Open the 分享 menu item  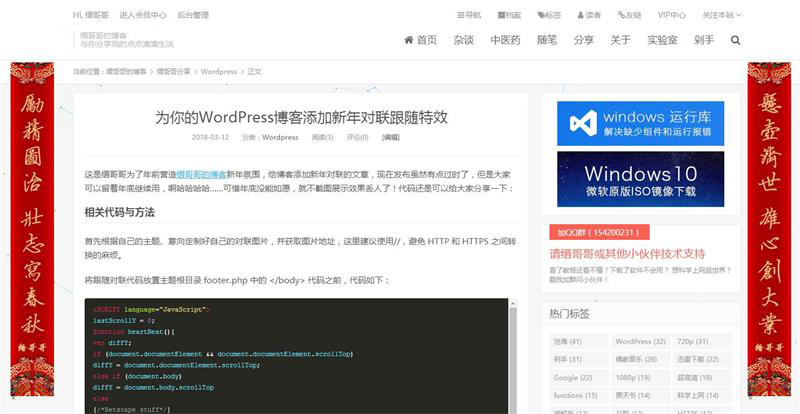click(584, 40)
